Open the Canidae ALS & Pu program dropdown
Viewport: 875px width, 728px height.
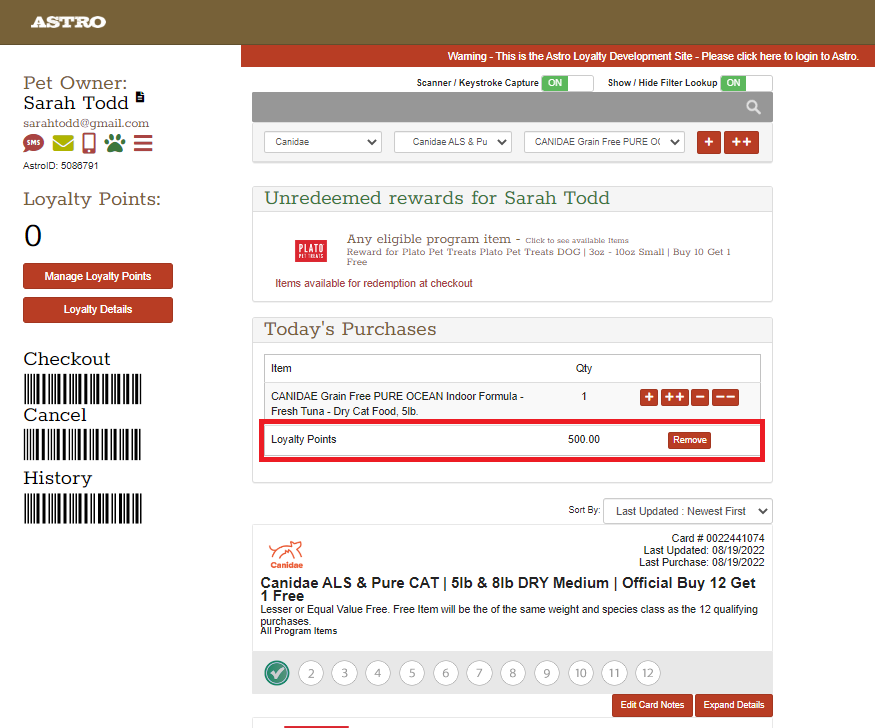tap(453, 142)
